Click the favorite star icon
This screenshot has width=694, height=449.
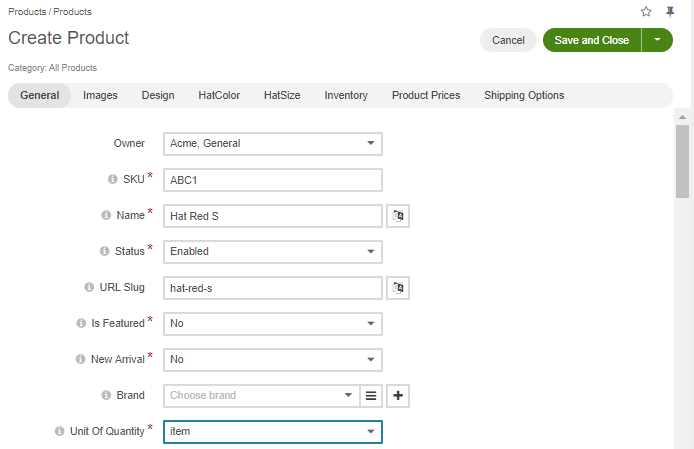tap(646, 12)
